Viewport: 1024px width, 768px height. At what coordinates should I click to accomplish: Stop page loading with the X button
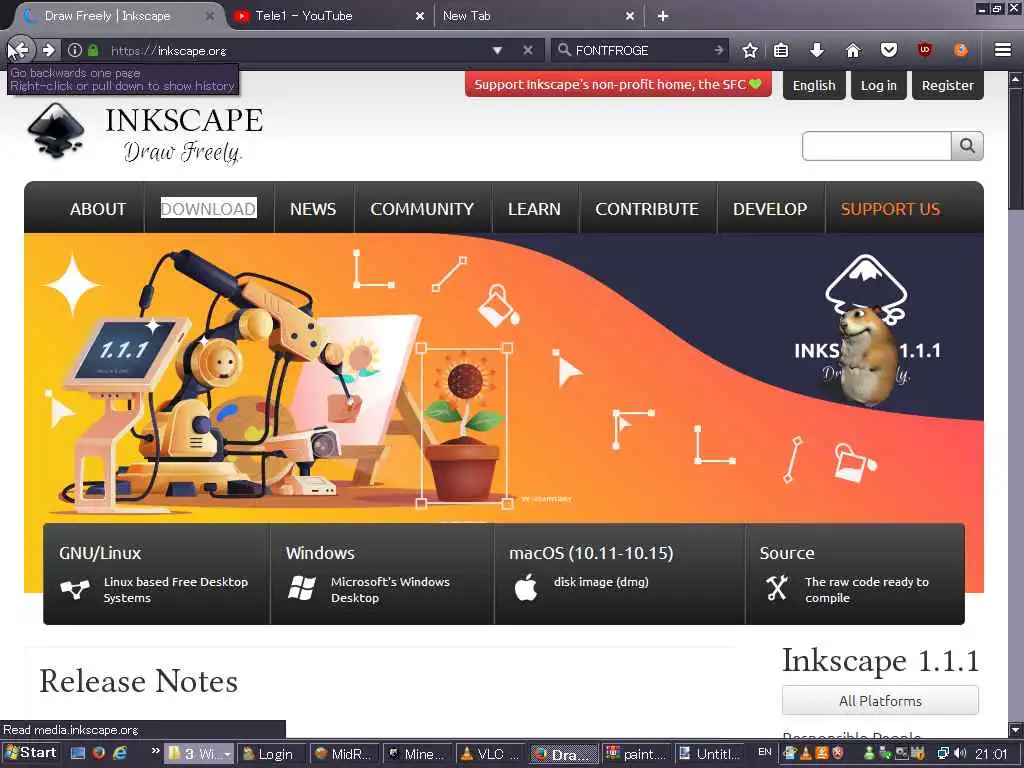tap(528, 50)
